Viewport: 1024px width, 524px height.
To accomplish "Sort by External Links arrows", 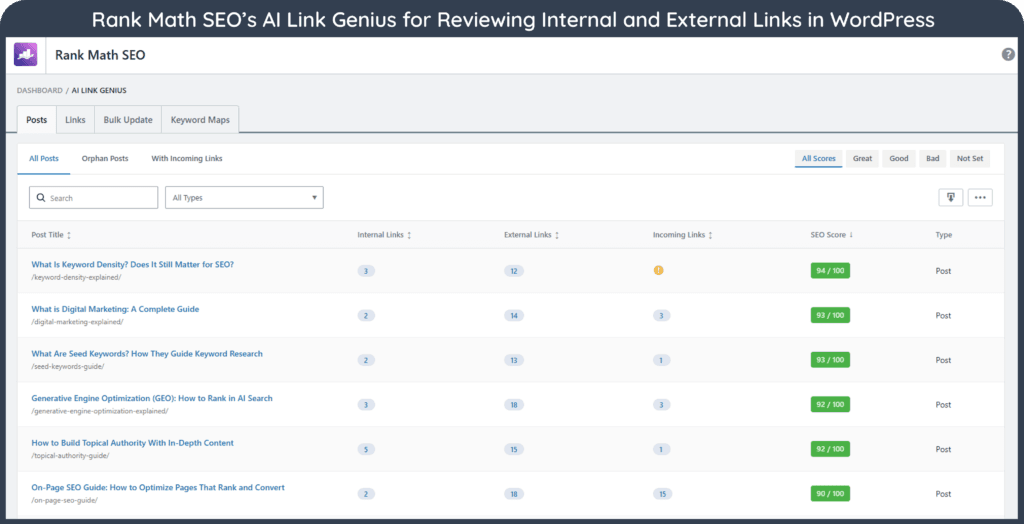I will coord(556,235).
